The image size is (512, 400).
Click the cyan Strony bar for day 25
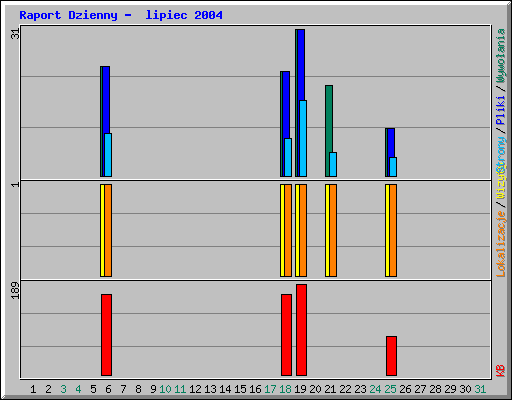point(393,167)
